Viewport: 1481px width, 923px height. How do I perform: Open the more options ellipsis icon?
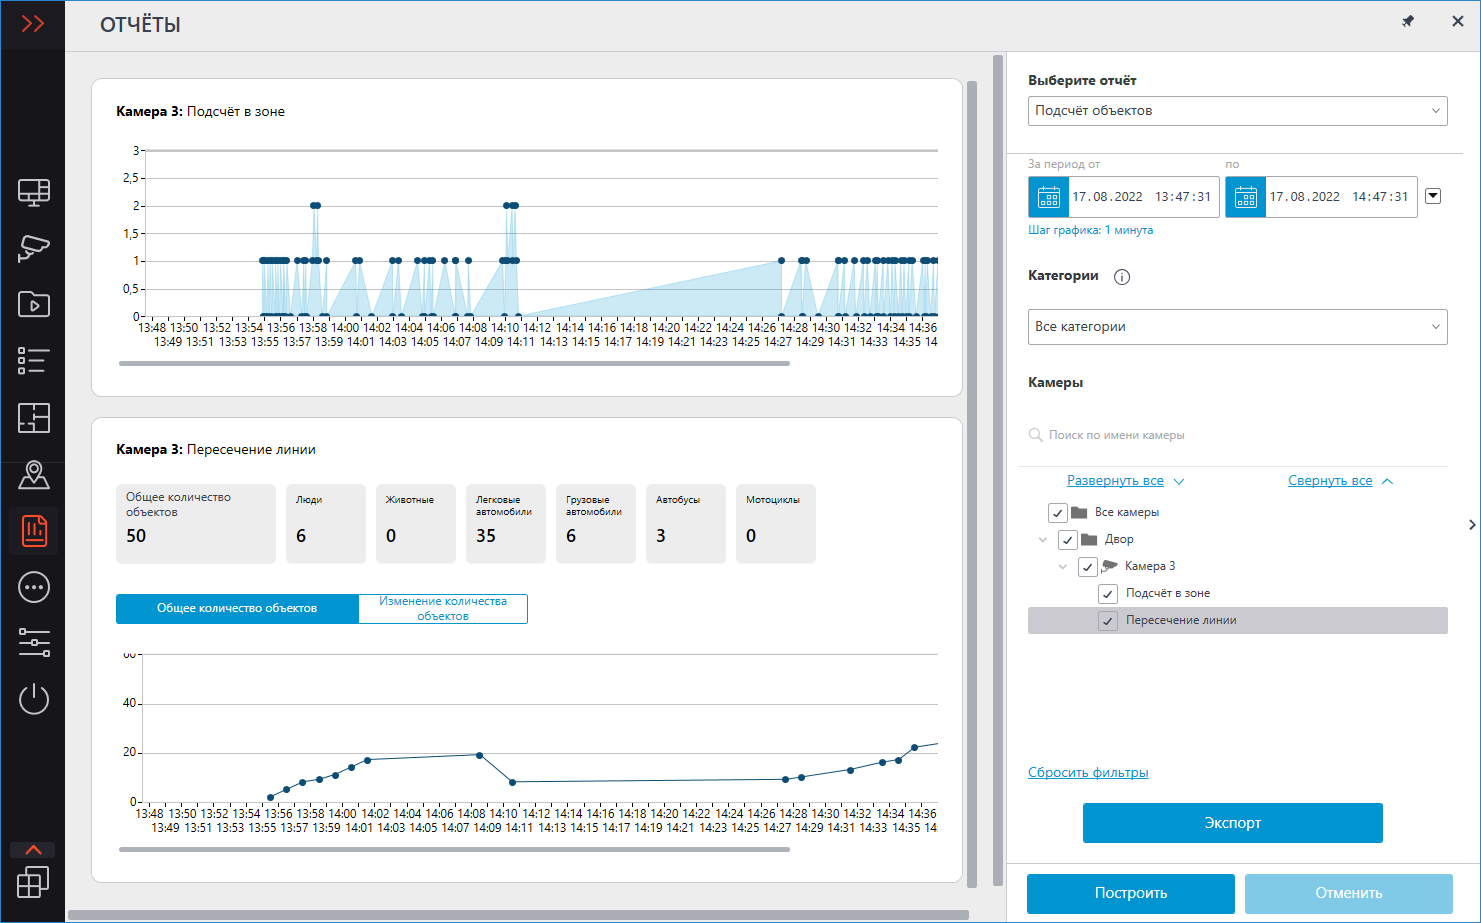[34, 587]
